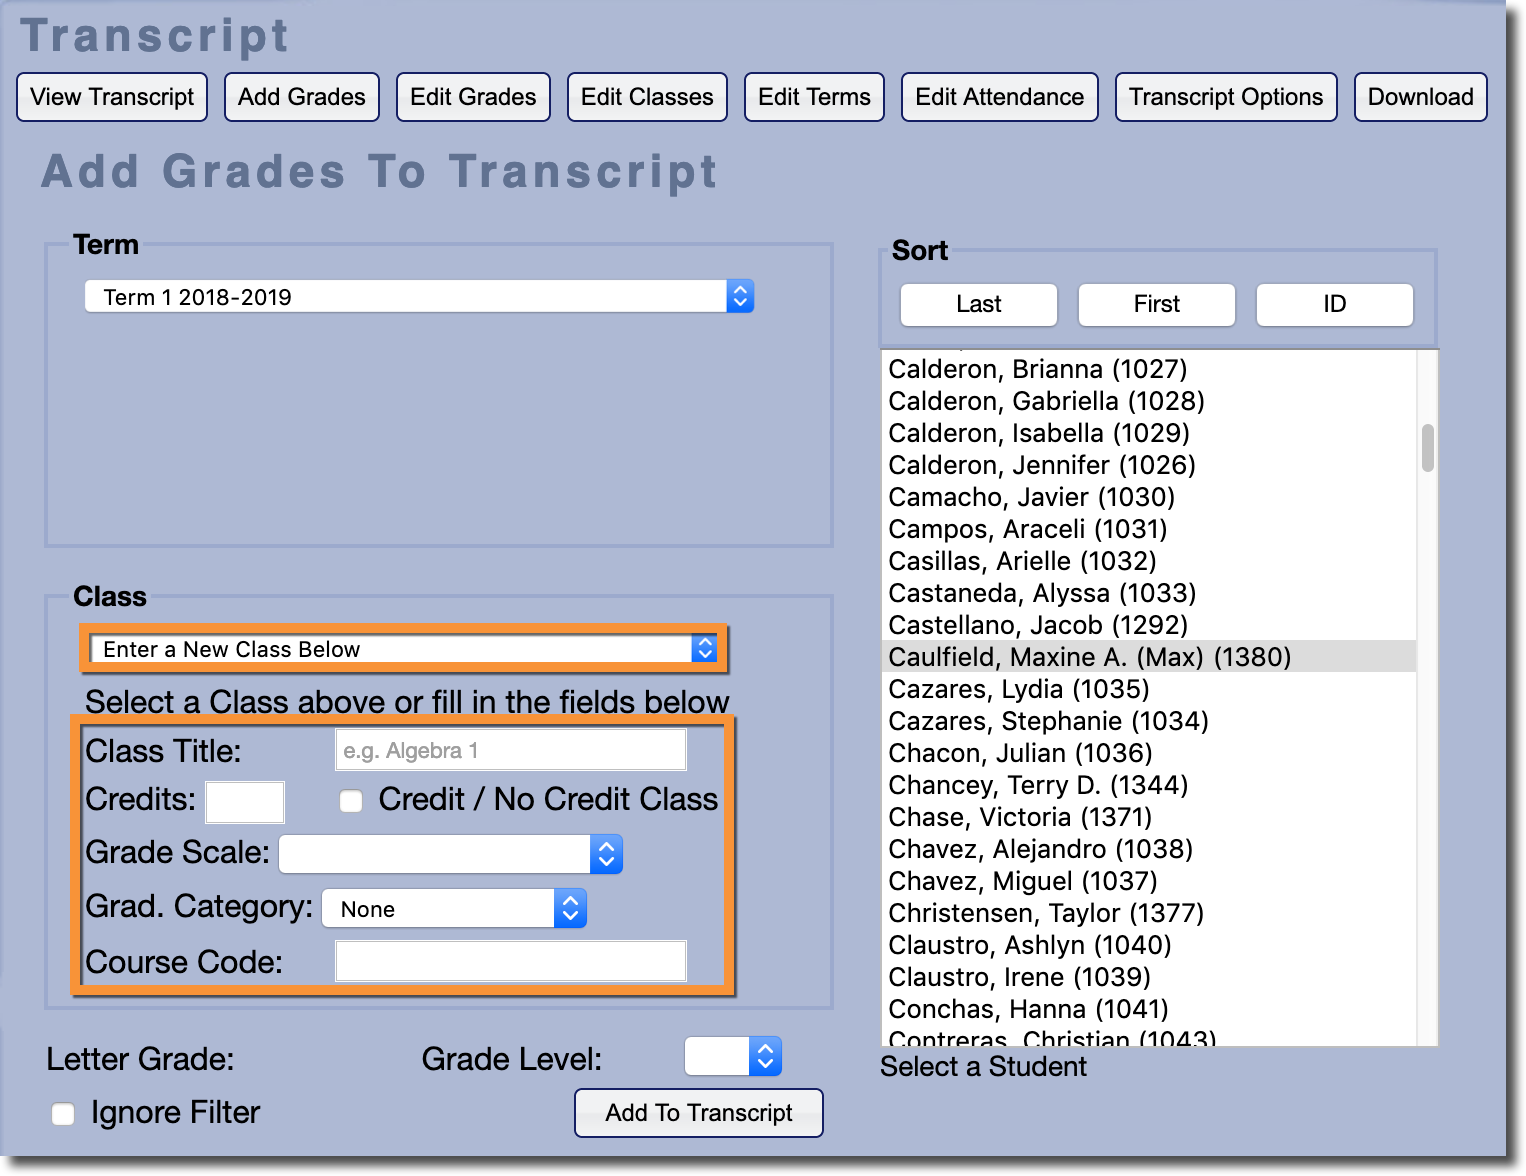Switch to the View Transcript tab
The height and width of the screenshot is (1176, 1526).
point(112,97)
